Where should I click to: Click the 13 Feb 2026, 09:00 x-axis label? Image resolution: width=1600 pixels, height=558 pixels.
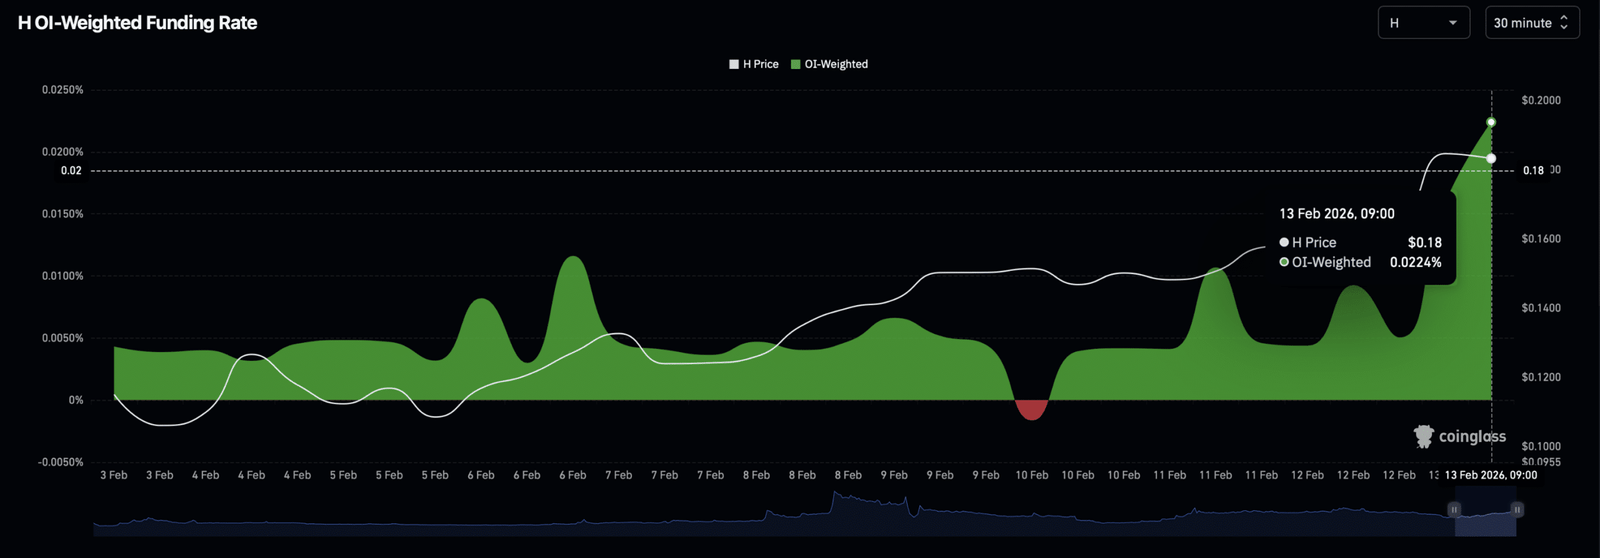(x=1490, y=475)
